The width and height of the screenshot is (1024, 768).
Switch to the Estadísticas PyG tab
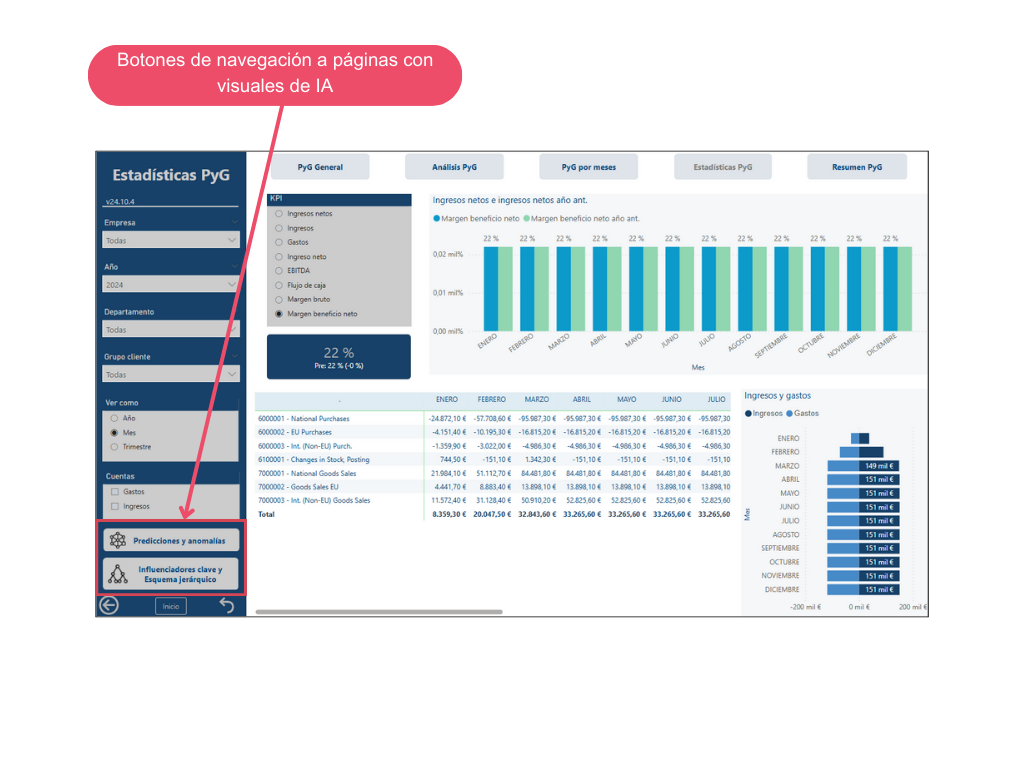[x=723, y=167]
